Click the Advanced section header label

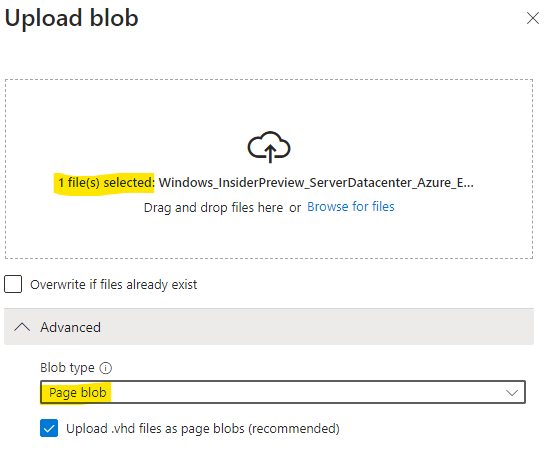[x=71, y=327]
